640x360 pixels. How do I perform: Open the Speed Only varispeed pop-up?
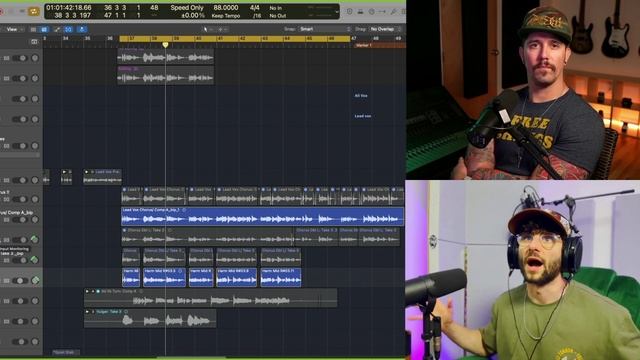[187, 8]
